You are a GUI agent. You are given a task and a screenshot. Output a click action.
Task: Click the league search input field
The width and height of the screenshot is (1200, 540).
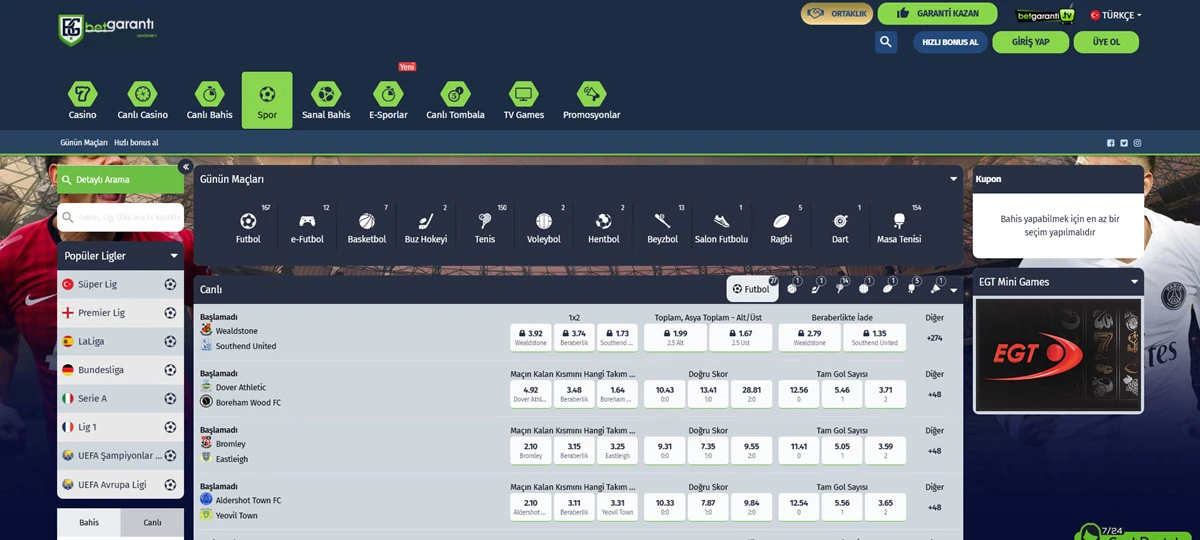pos(120,217)
